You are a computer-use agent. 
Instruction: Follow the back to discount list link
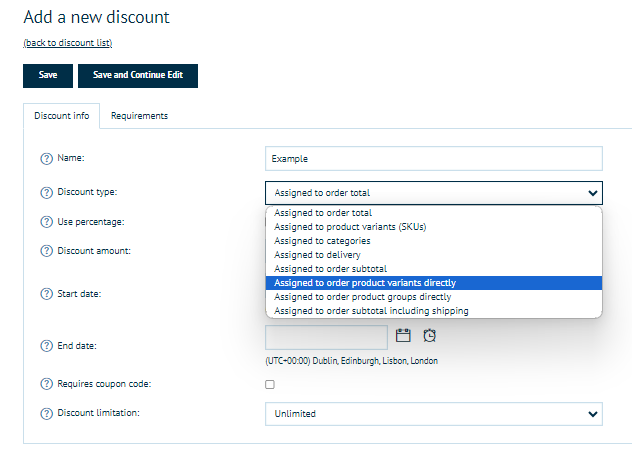[67, 43]
